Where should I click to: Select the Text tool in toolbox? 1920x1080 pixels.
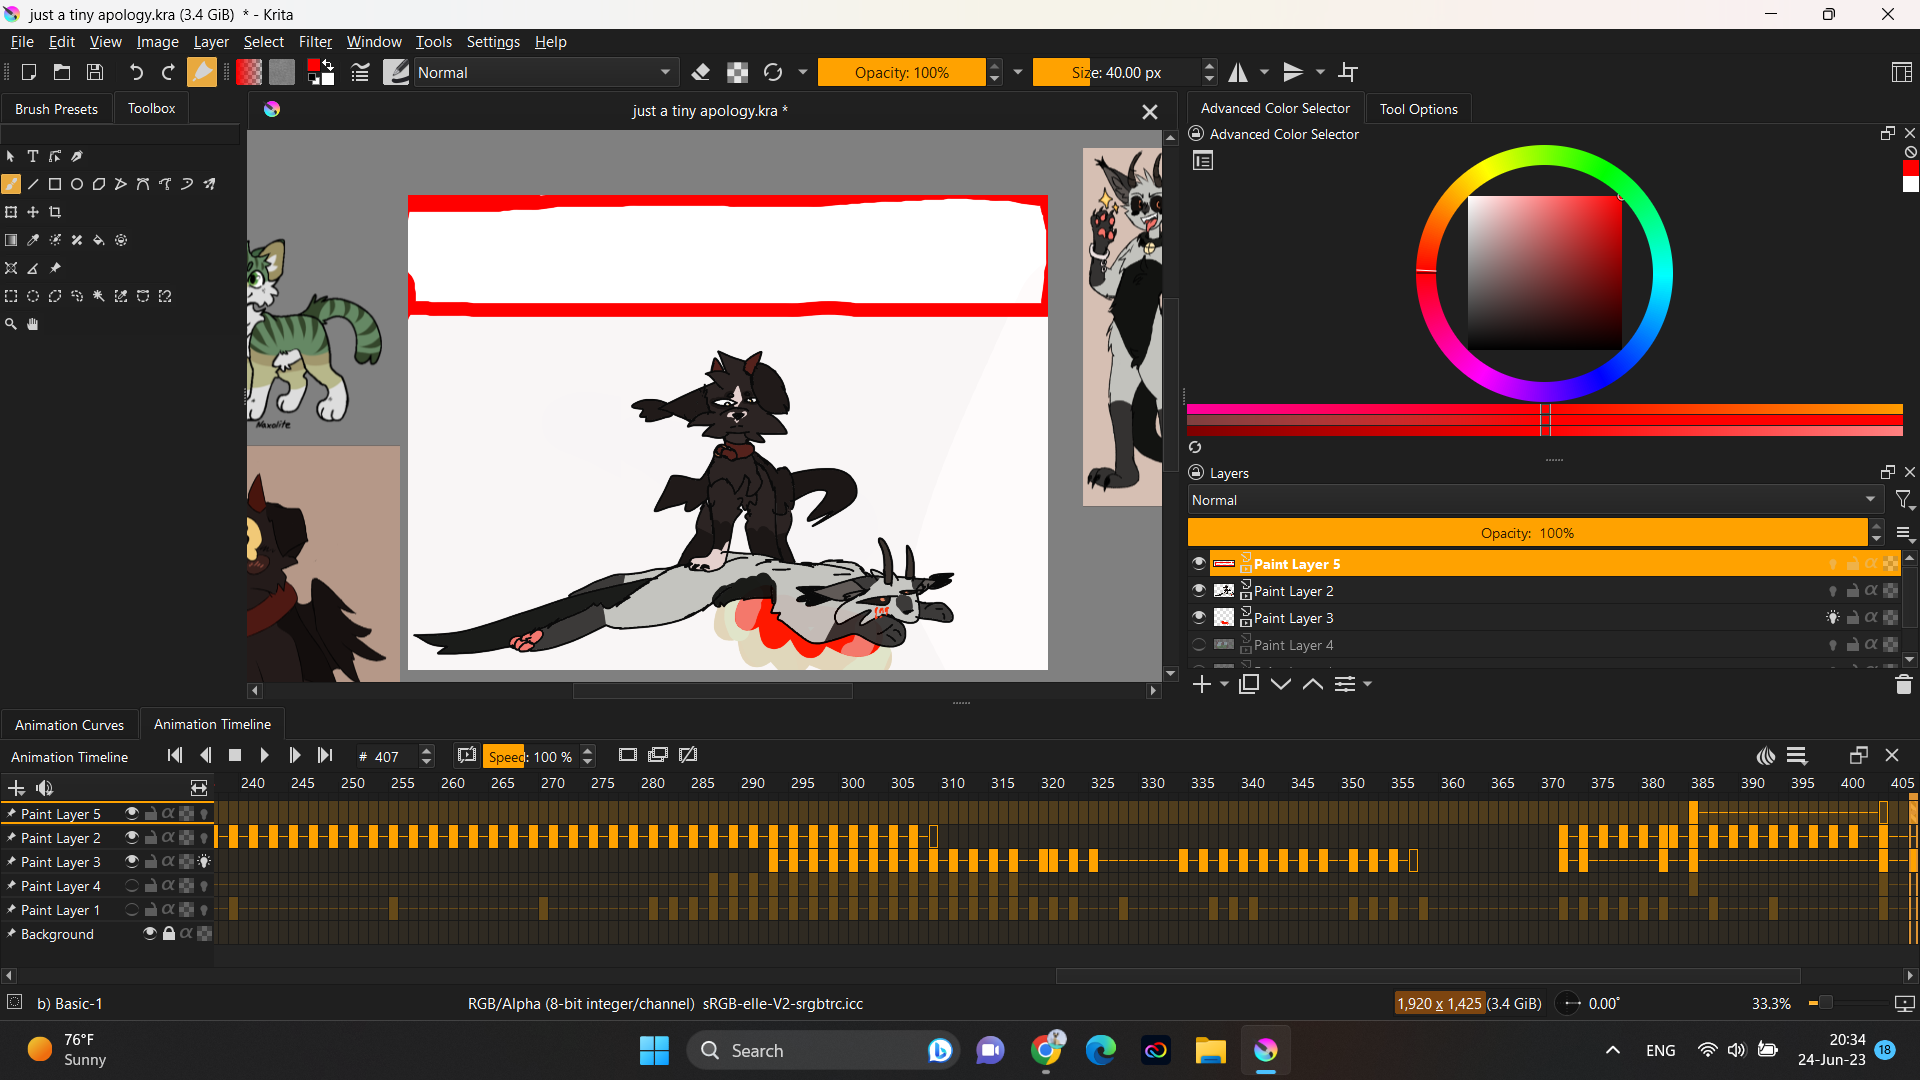33,156
